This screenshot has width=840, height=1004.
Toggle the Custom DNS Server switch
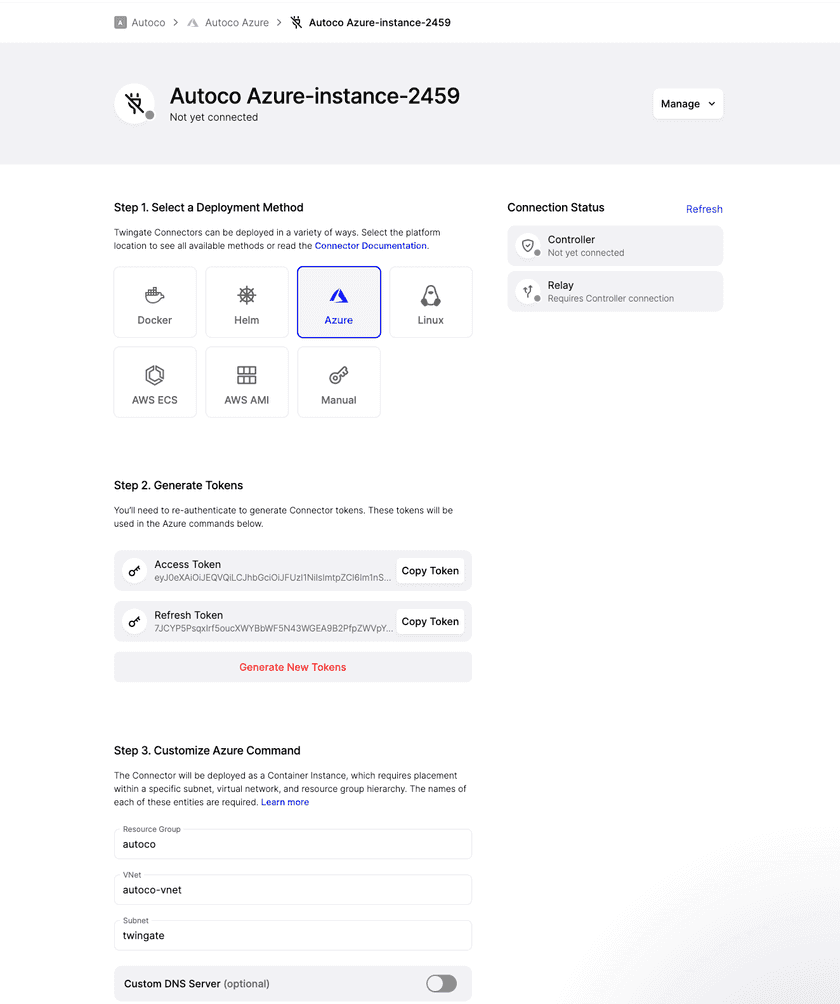(x=442, y=984)
